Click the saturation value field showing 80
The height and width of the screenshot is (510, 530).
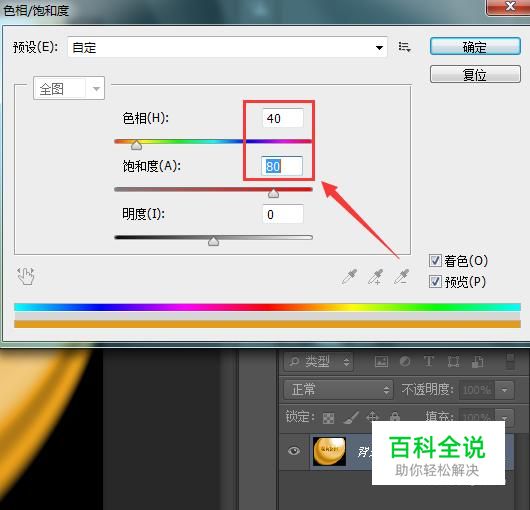[282, 166]
